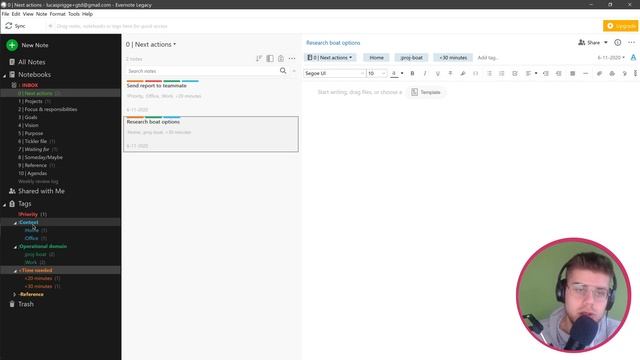
Task: Open note info icon next to Share
Action: [x=618, y=42]
